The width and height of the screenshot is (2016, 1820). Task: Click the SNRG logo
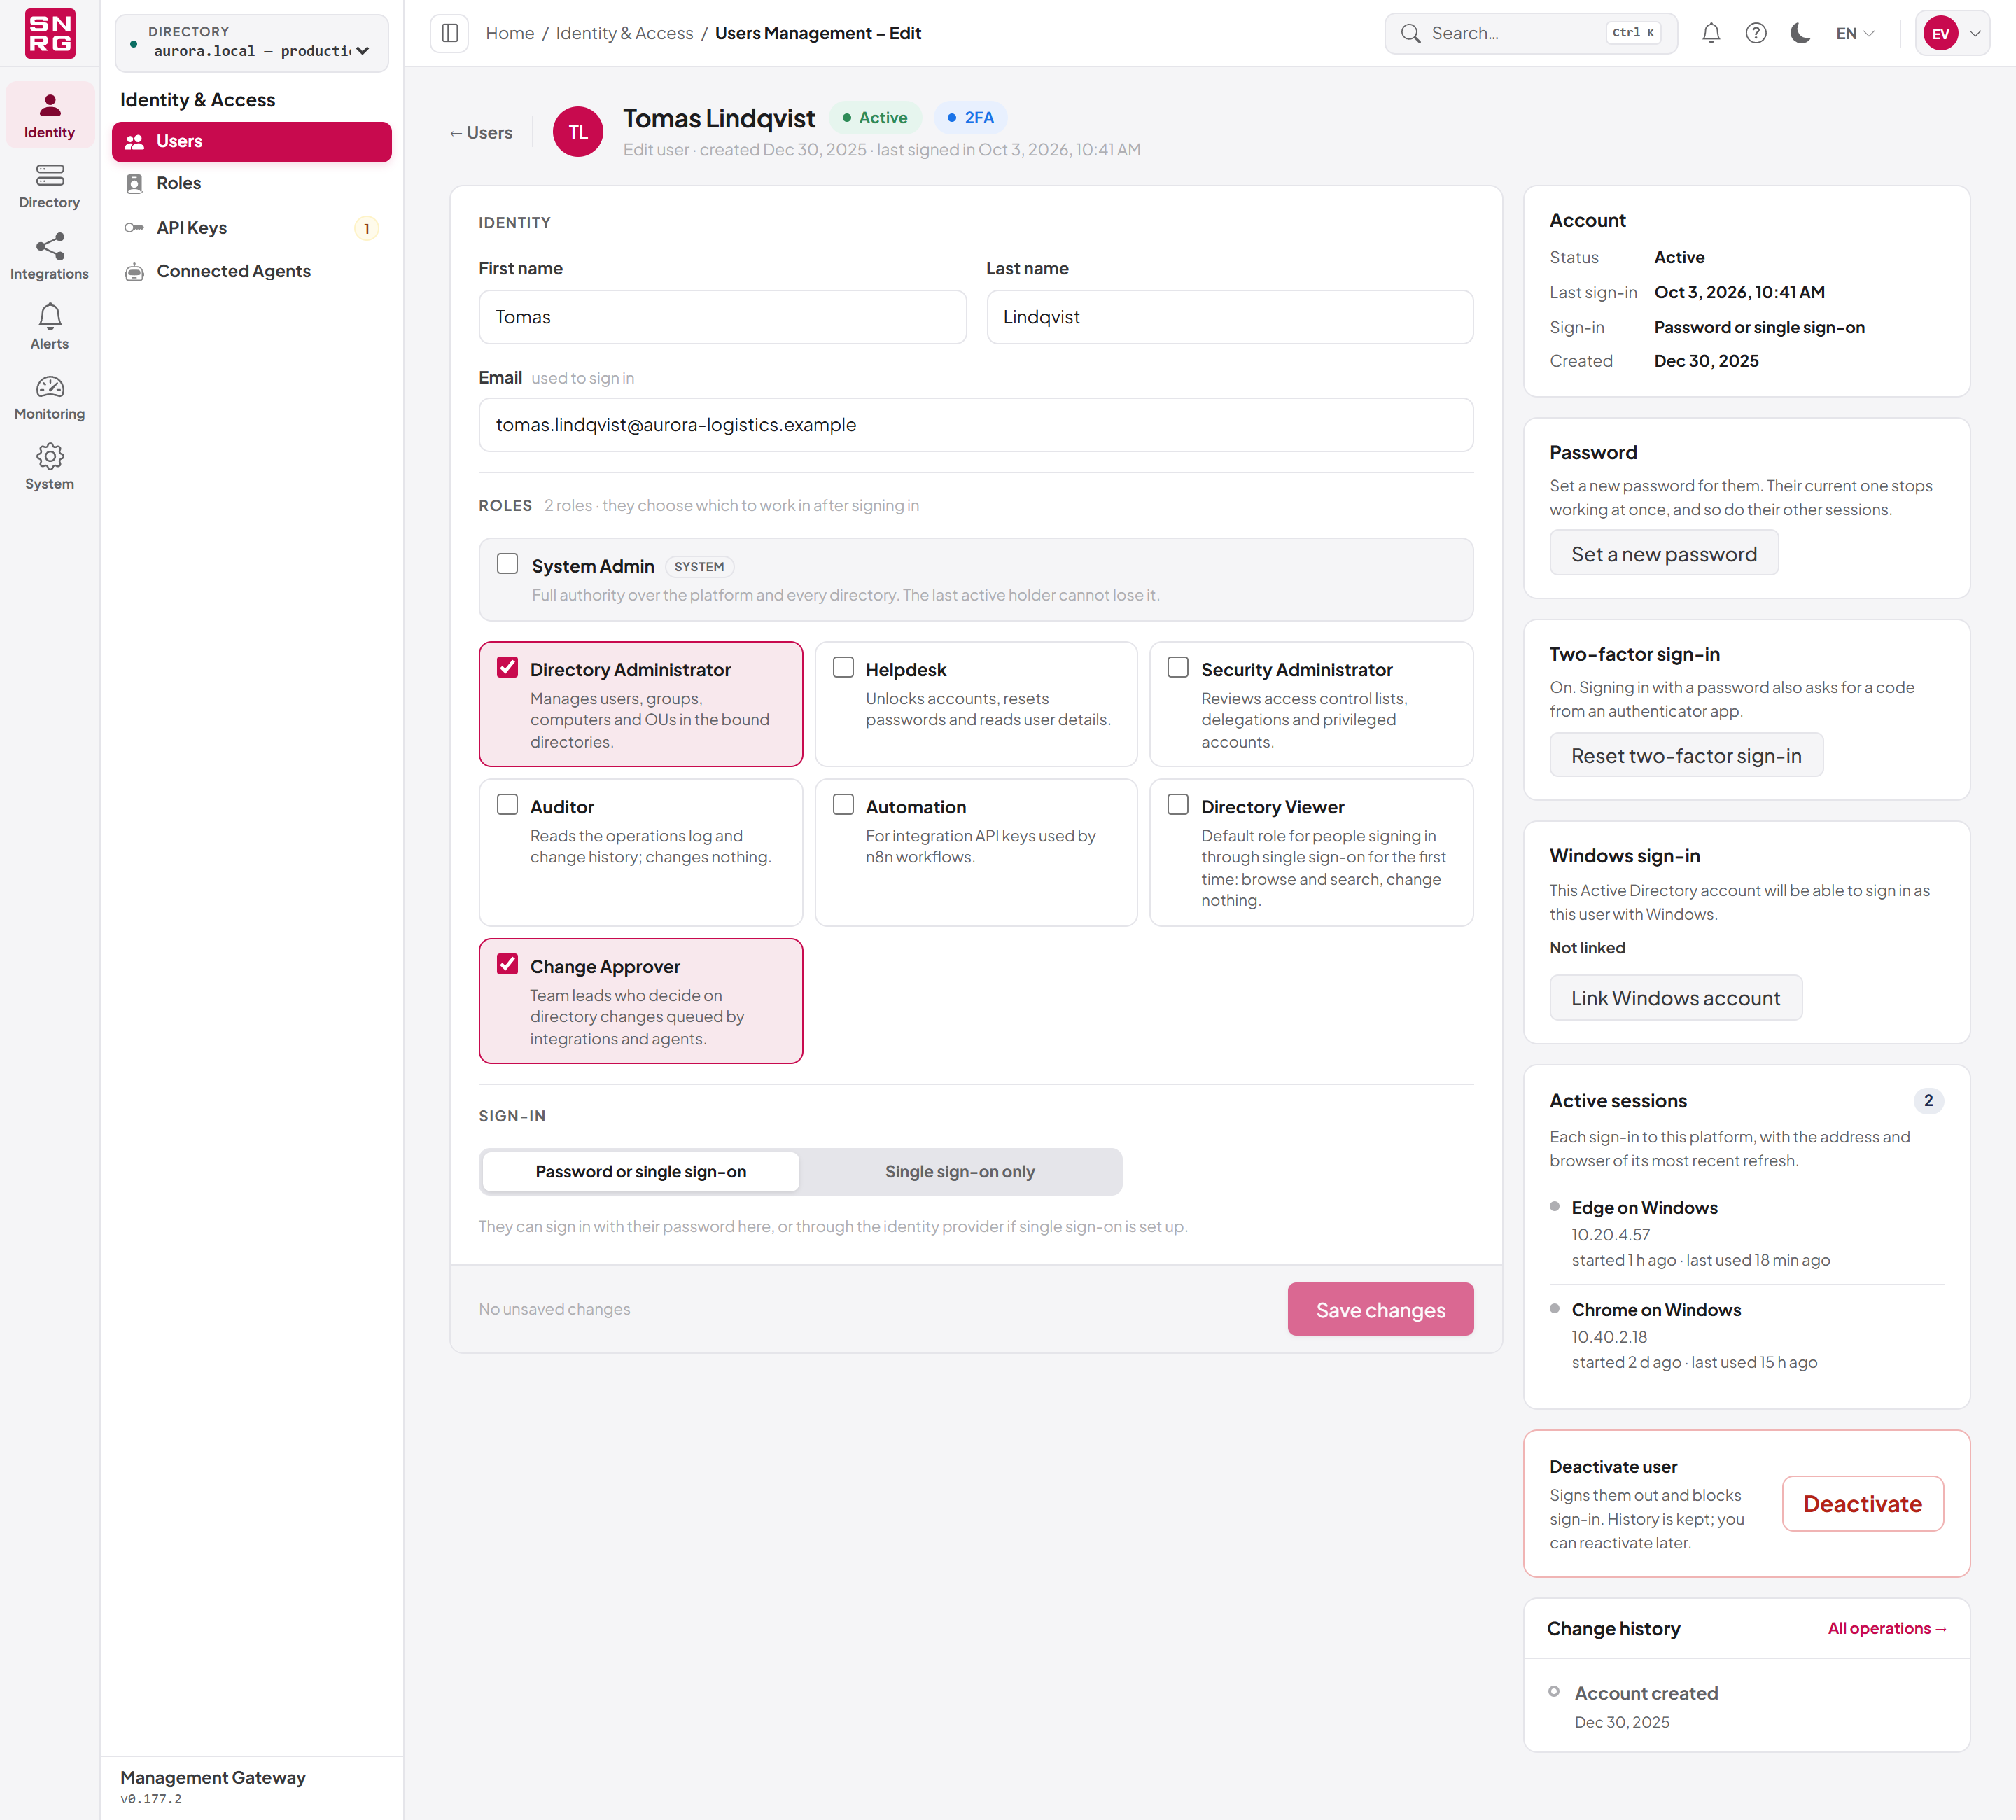(x=50, y=33)
